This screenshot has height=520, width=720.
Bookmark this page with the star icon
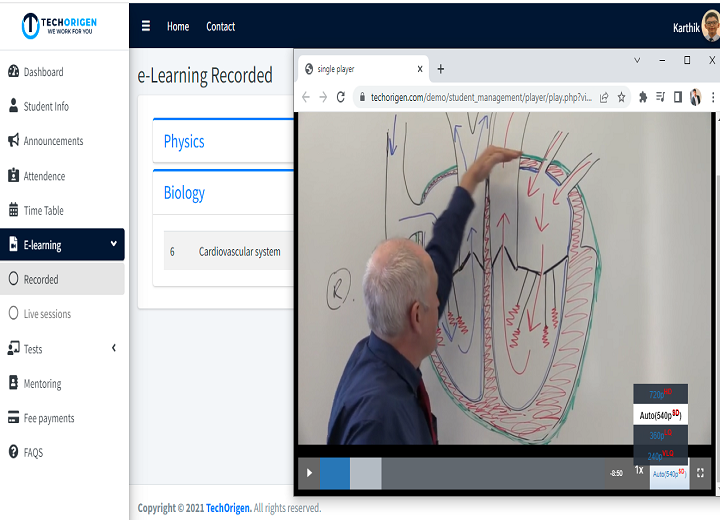[x=621, y=97]
